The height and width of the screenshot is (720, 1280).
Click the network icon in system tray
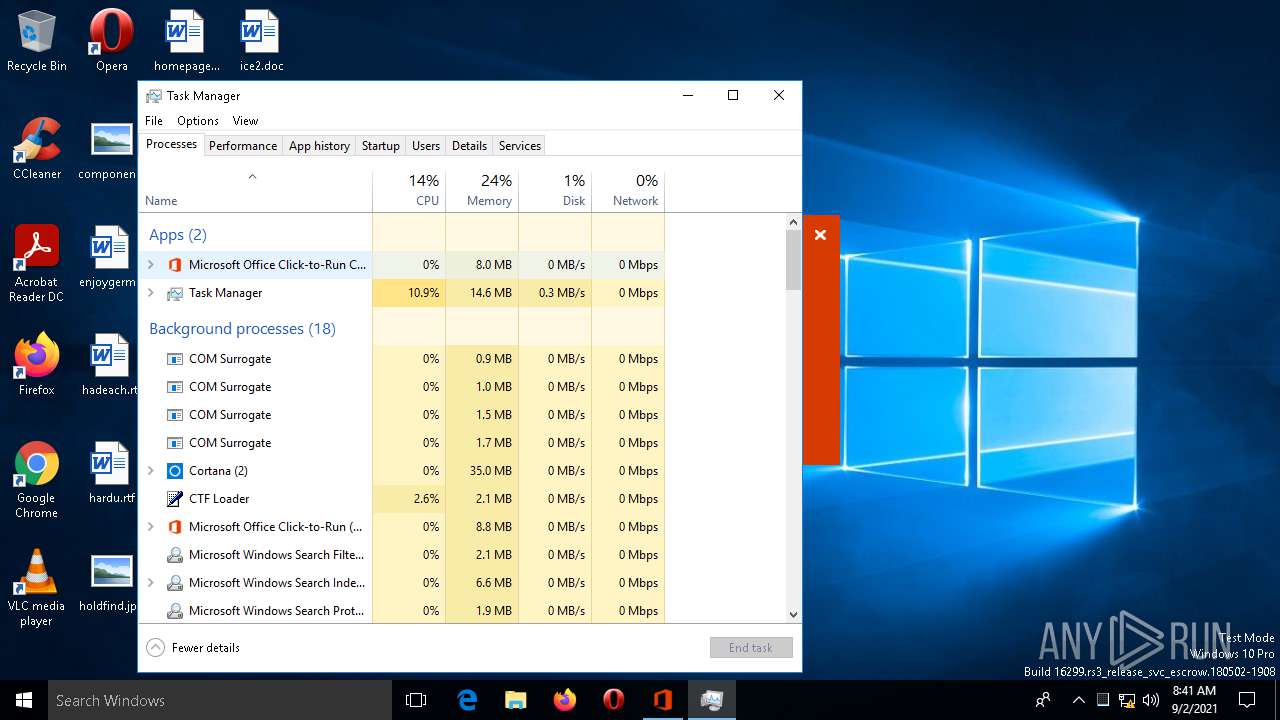click(x=1126, y=700)
